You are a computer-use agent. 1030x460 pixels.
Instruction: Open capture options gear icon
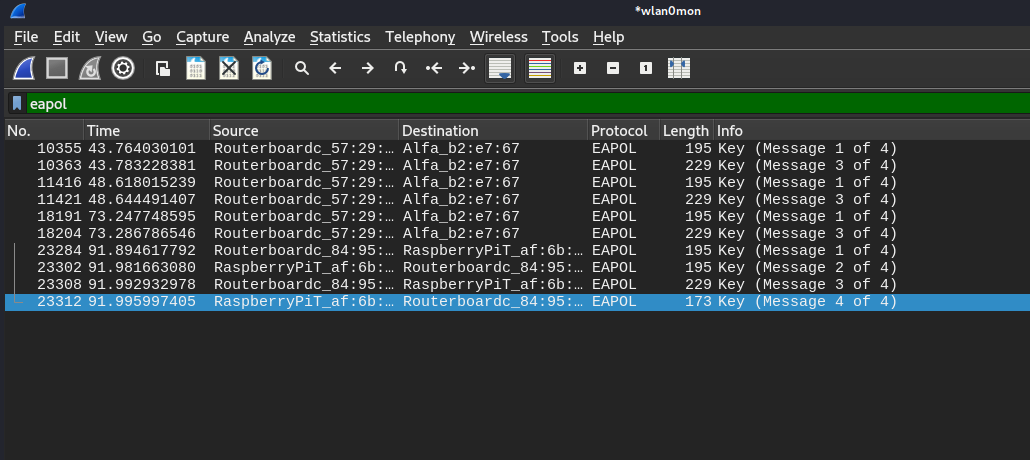123,68
